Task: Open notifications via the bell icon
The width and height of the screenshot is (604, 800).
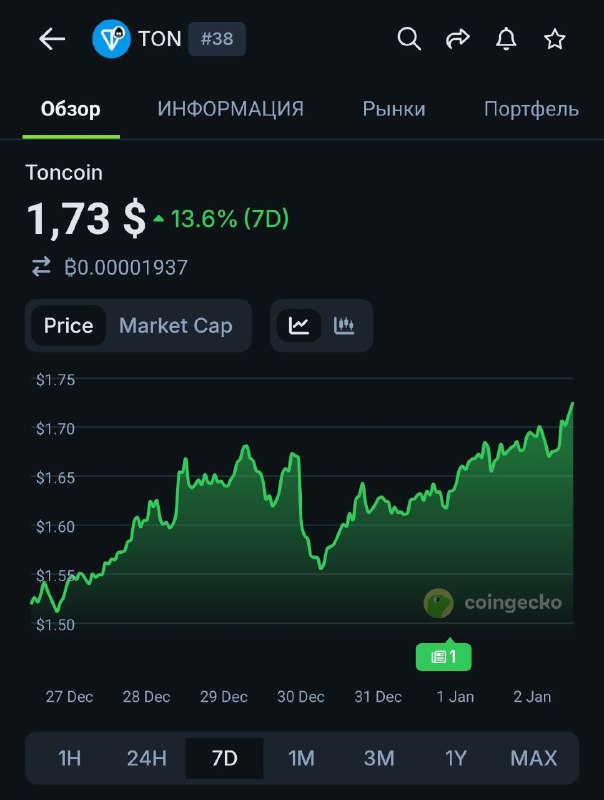Action: tap(506, 39)
